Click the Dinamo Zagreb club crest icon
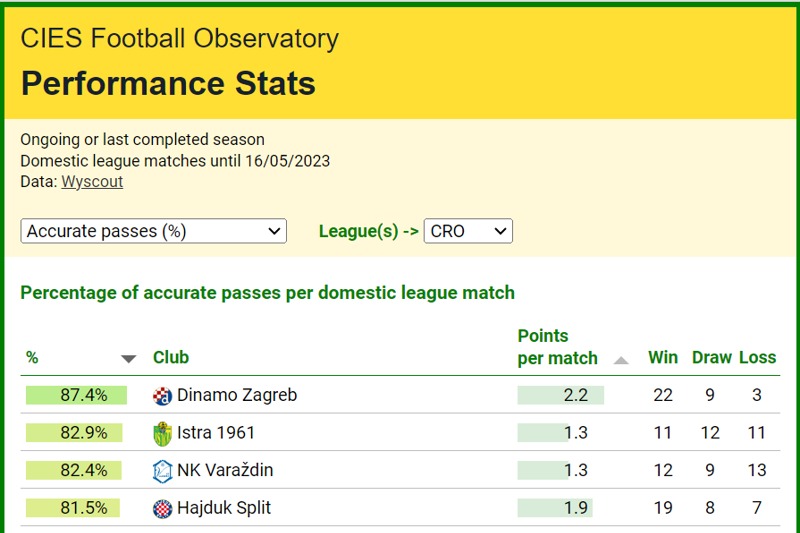800x533 pixels. (x=162, y=395)
